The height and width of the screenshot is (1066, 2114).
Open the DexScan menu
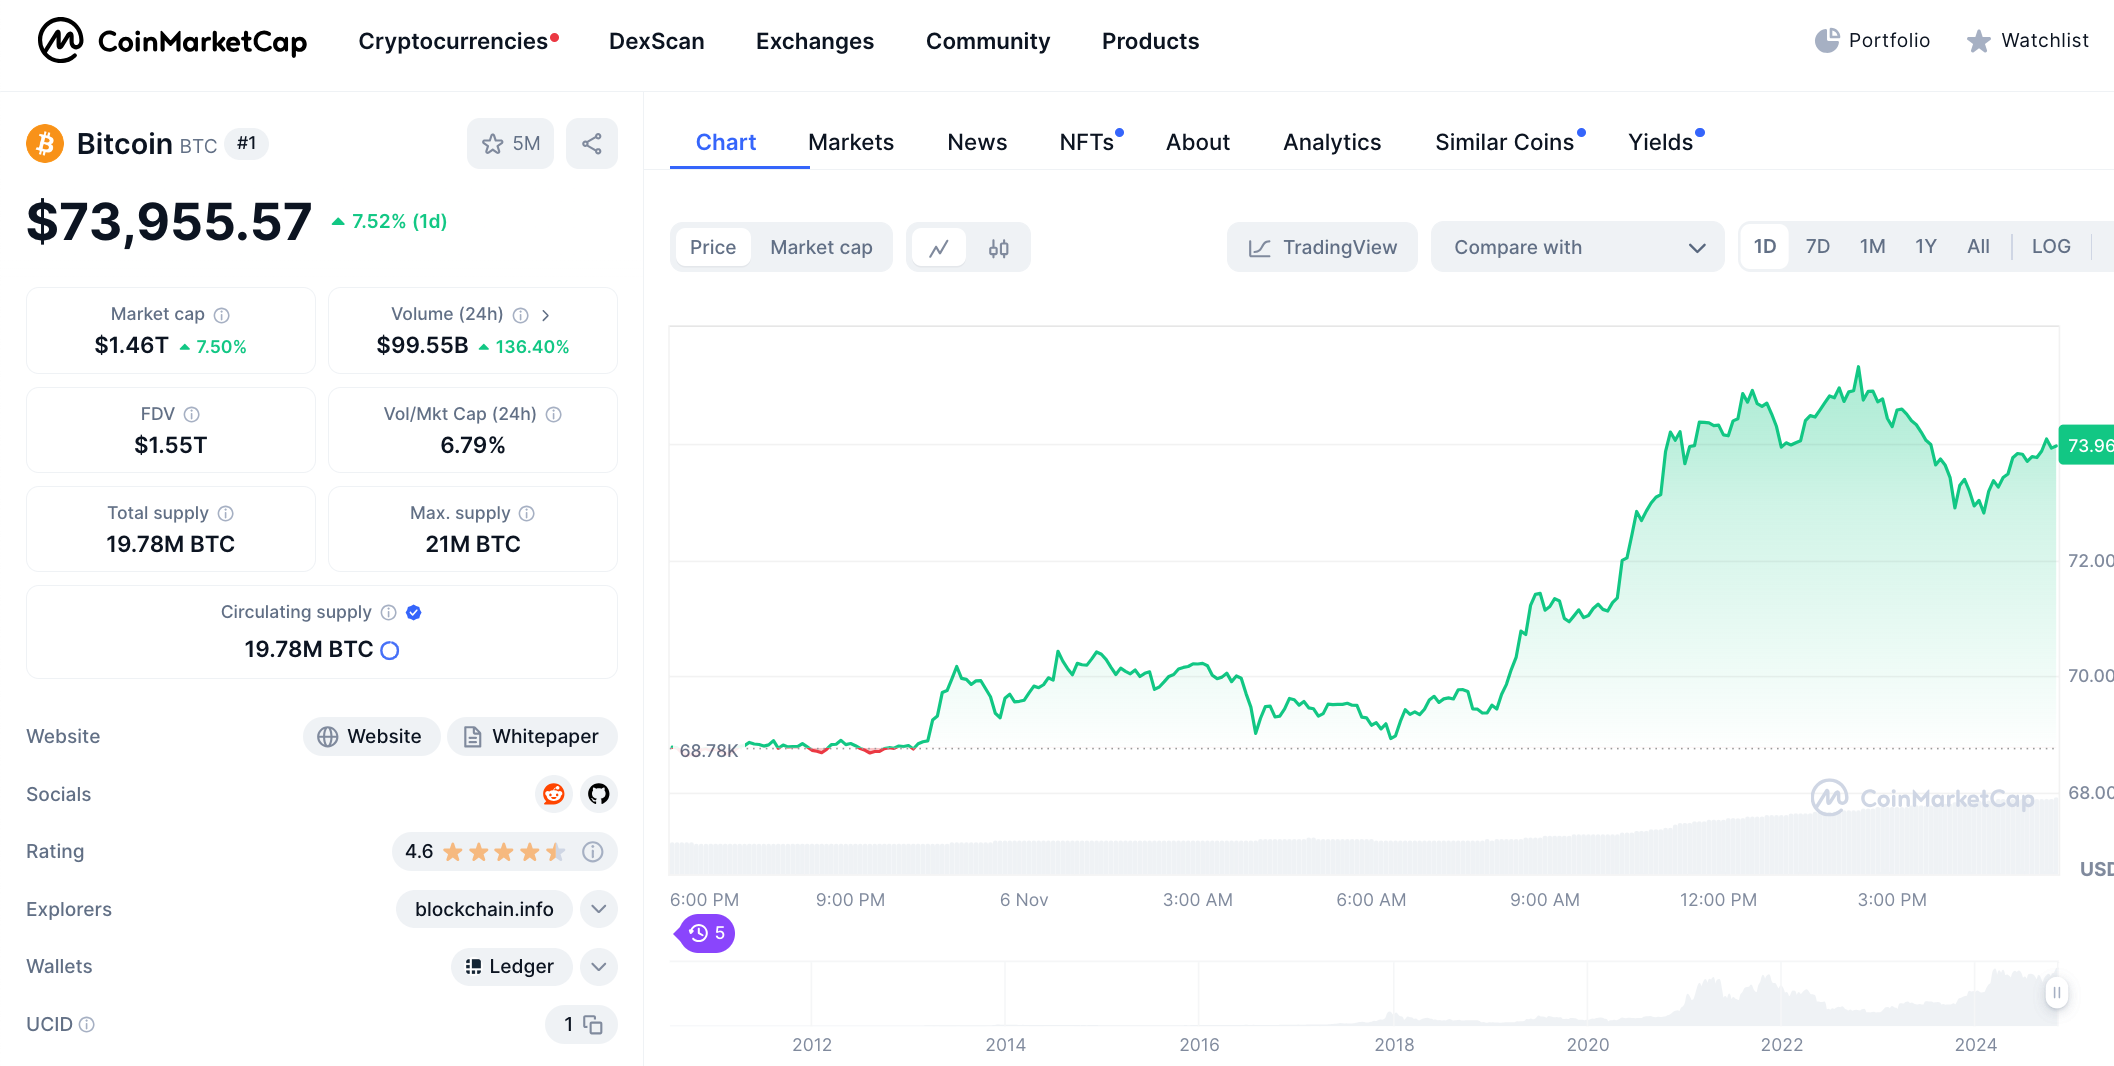(656, 41)
